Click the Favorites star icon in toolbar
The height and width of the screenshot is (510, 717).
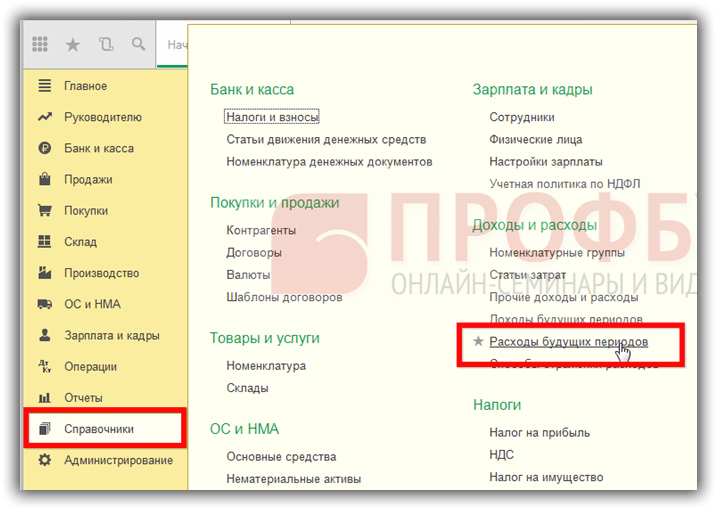[x=73, y=45]
